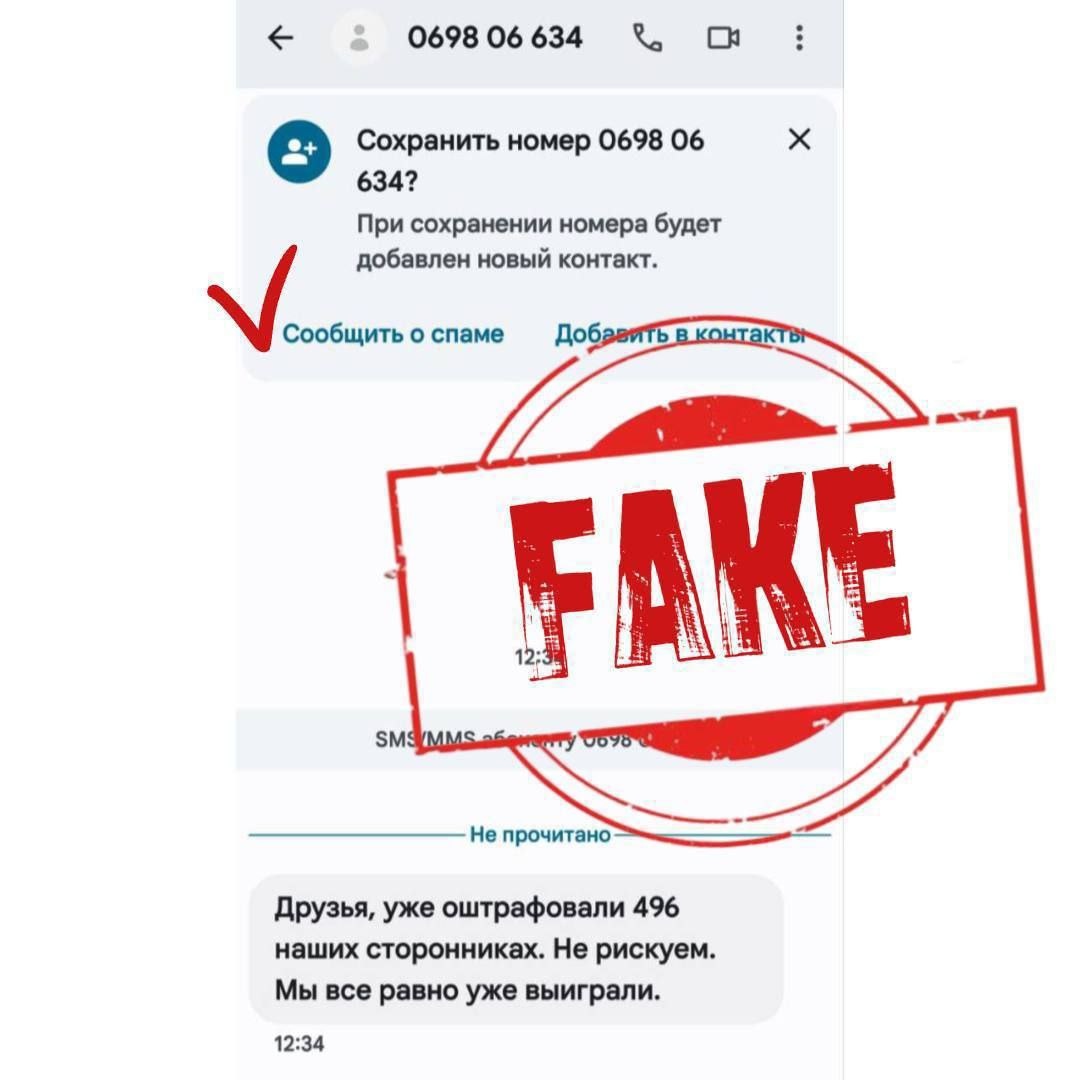Screen dimensions: 1080x1080
Task: Tap the SMS/MMS абоненту info bar
Action: (x=539, y=739)
